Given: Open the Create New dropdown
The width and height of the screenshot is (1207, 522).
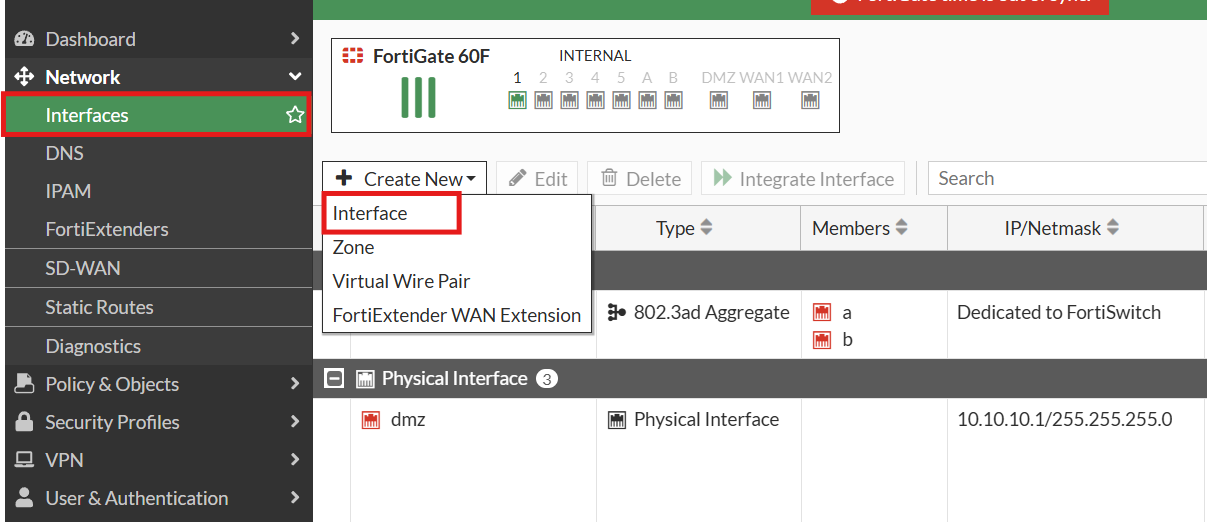Looking at the screenshot, I should pos(405,179).
